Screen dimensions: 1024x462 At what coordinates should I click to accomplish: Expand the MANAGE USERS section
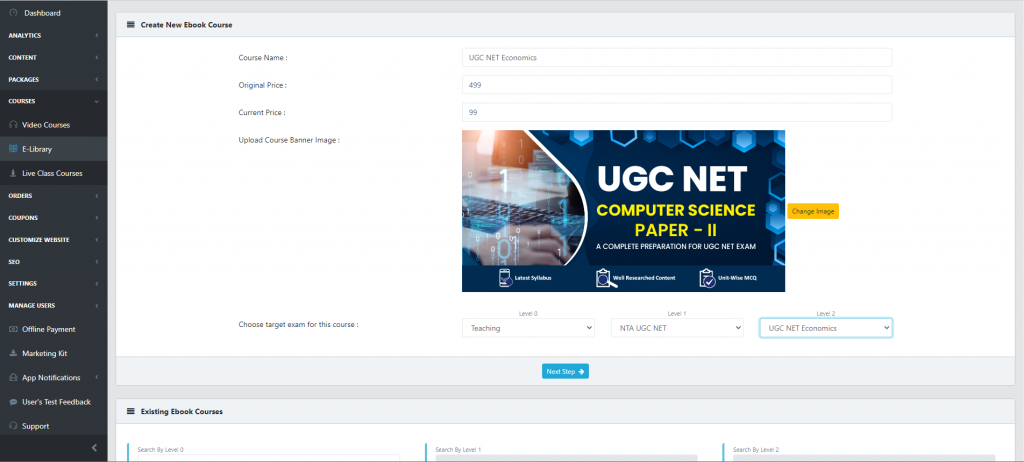coord(54,305)
